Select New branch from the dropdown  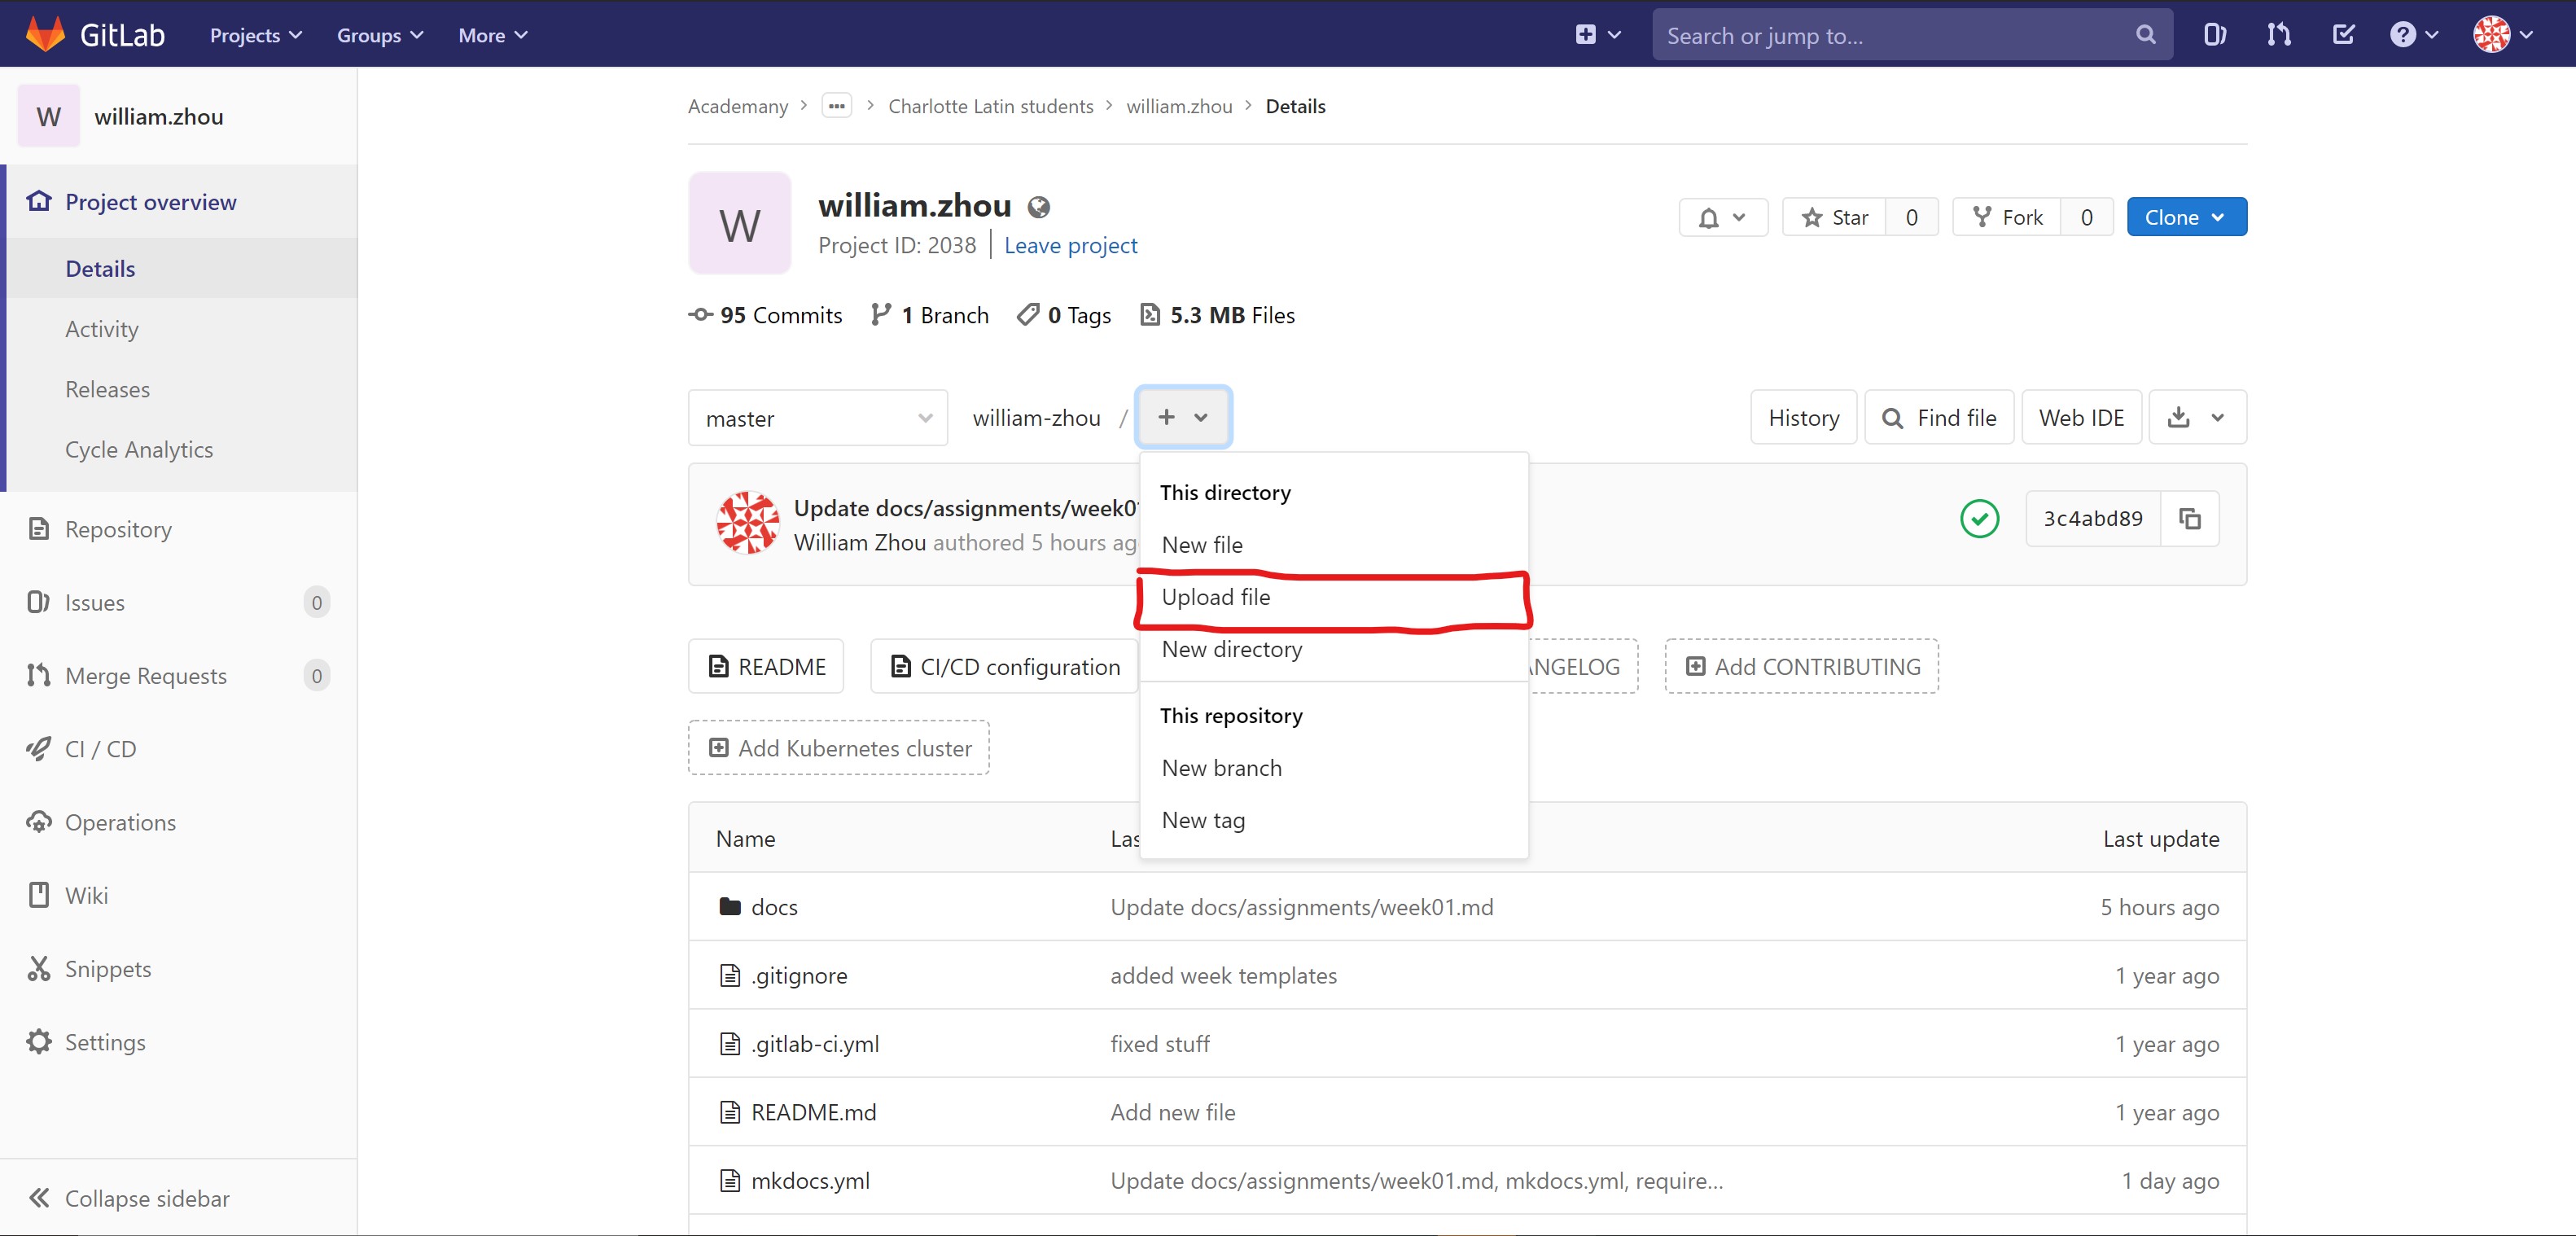1334,768
